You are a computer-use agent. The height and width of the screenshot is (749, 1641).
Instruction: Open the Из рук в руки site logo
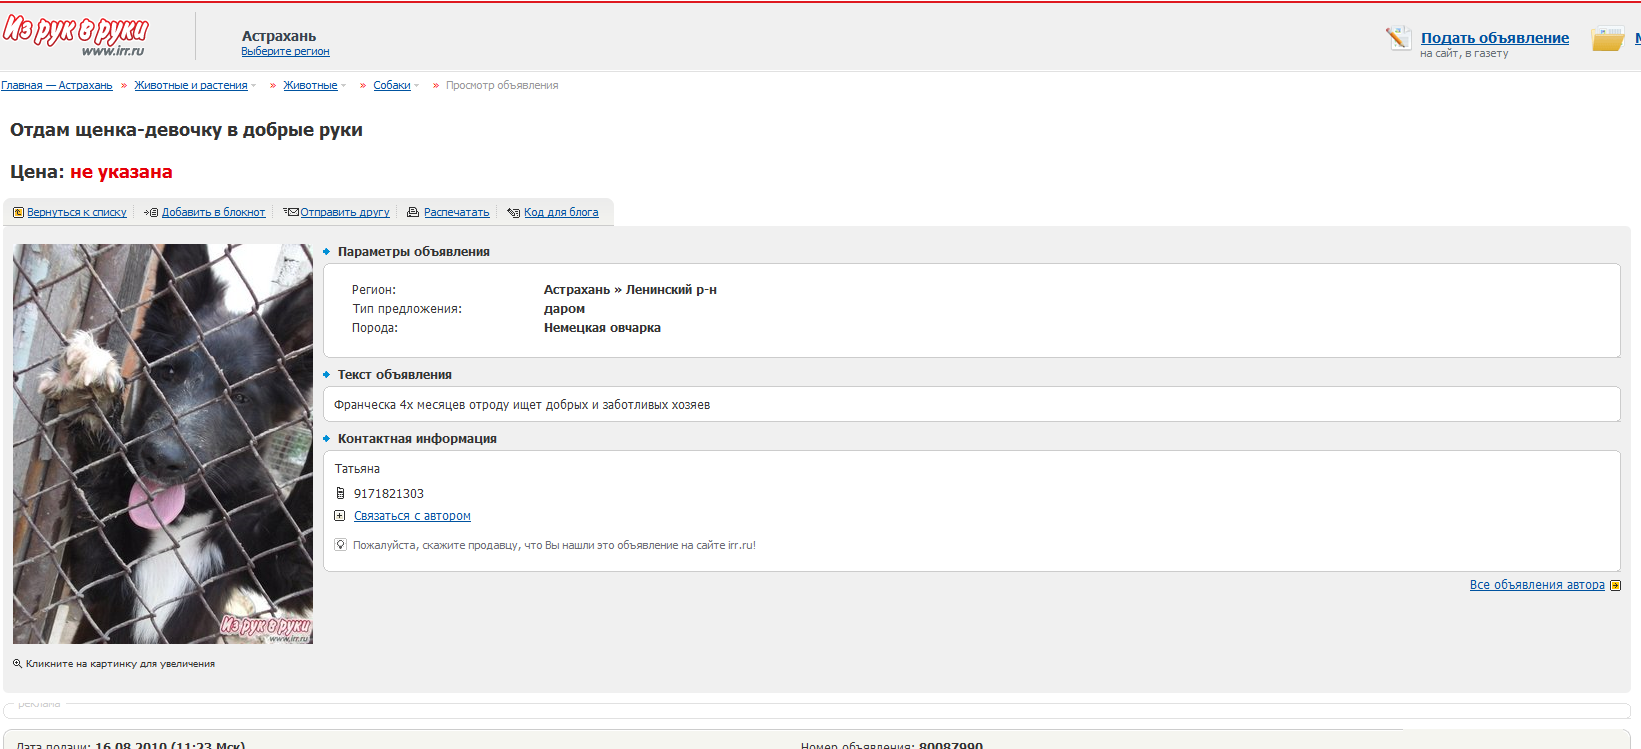(76, 36)
